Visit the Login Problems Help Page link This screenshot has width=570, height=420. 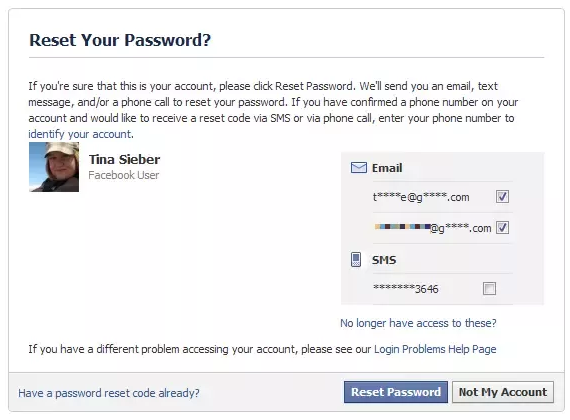[435, 349]
